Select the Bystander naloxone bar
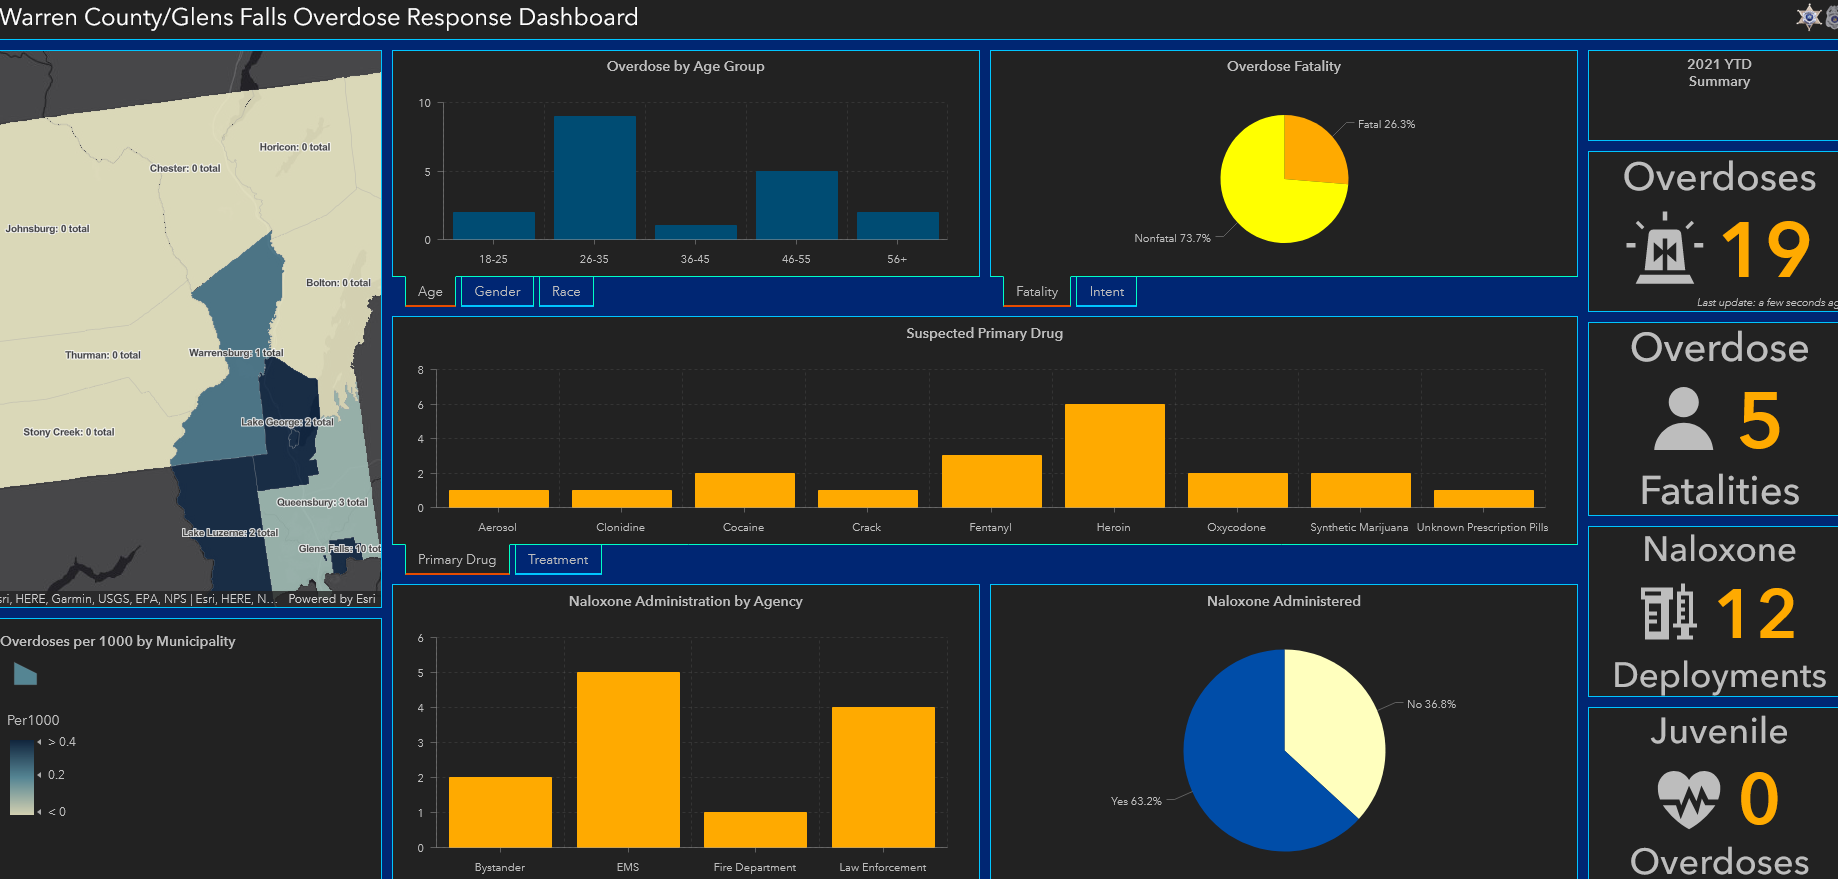 click(x=500, y=812)
